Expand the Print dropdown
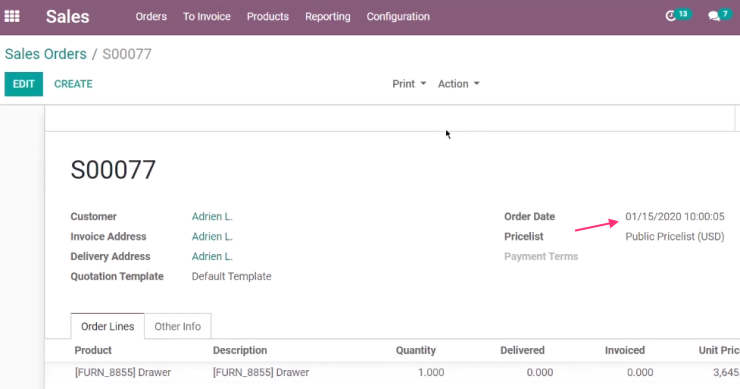 pos(409,84)
